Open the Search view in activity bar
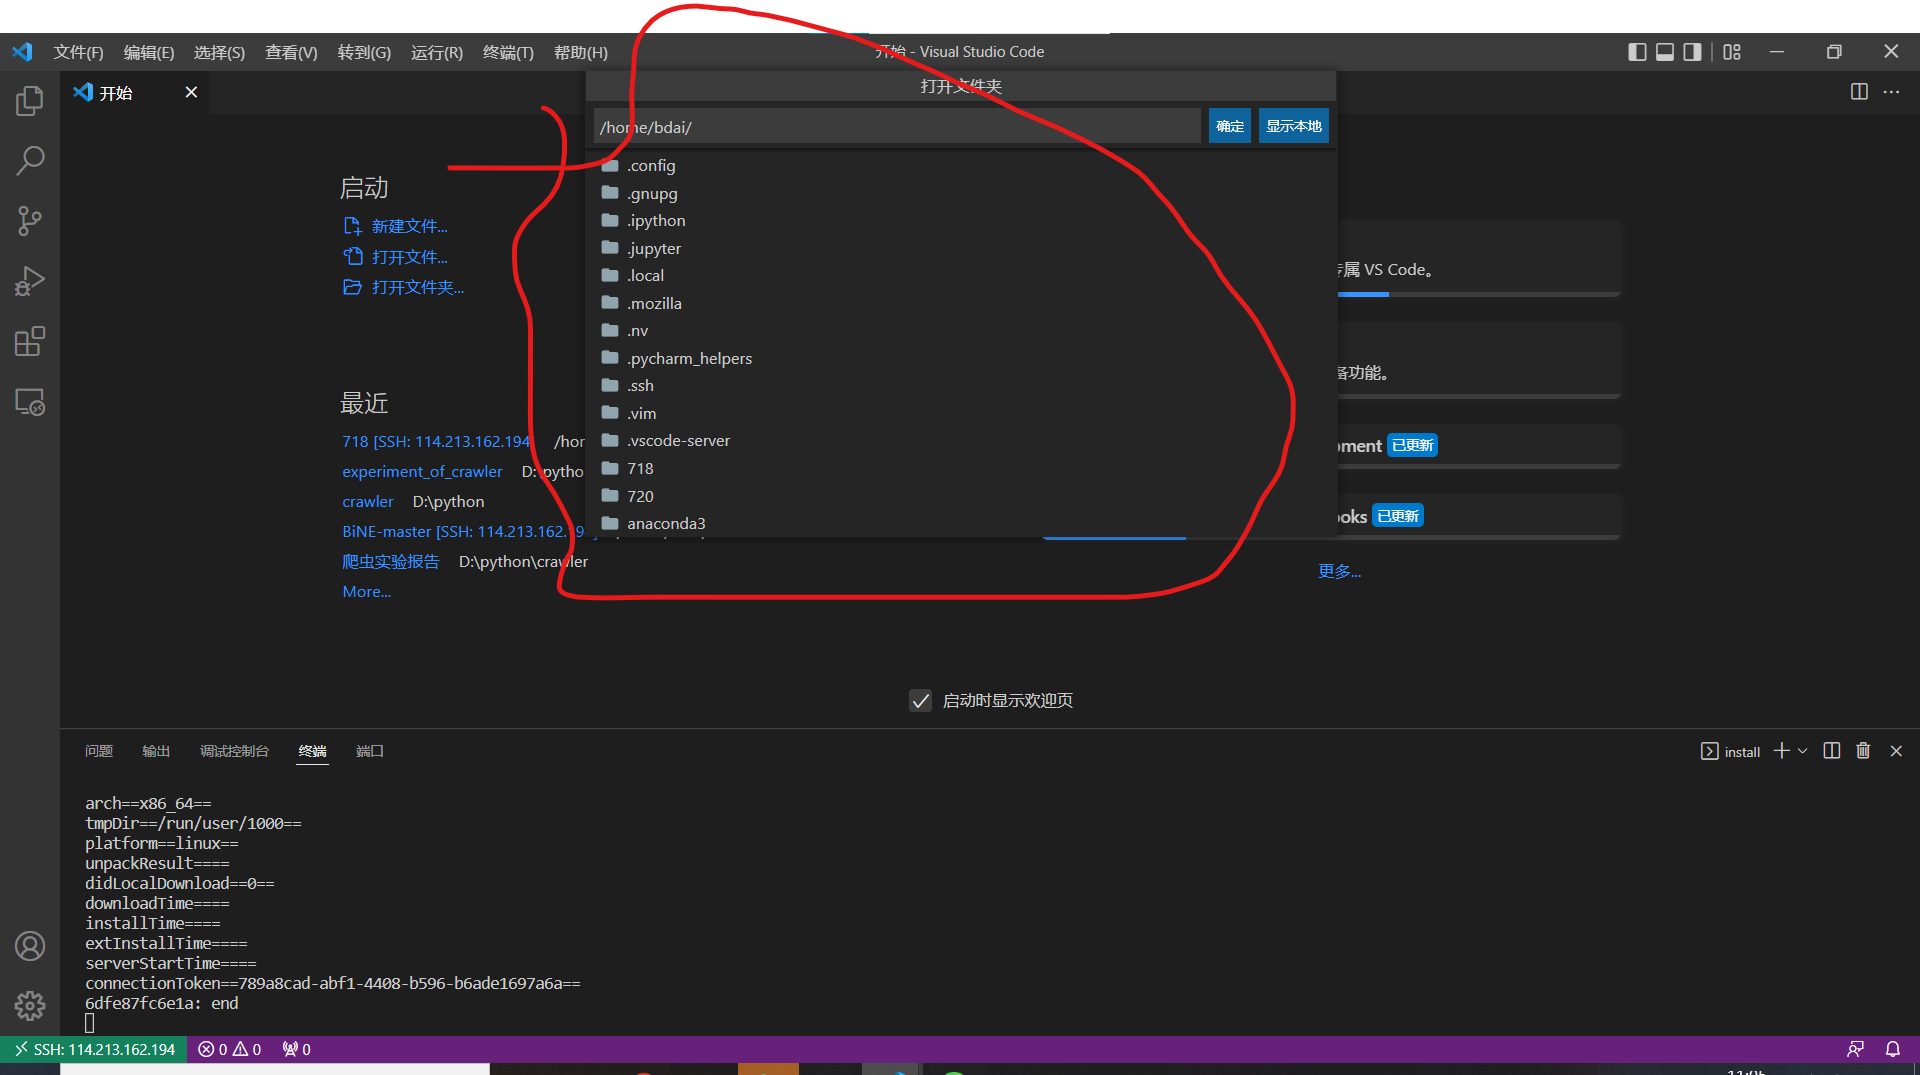The width and height of the screenshot is (1920, 1075). point(30,160)
